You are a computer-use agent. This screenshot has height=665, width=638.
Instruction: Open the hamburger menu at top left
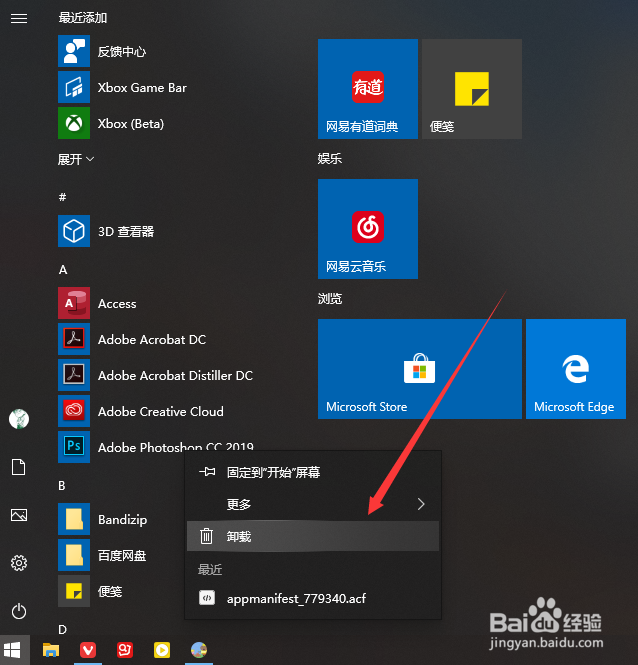[19, 18]
